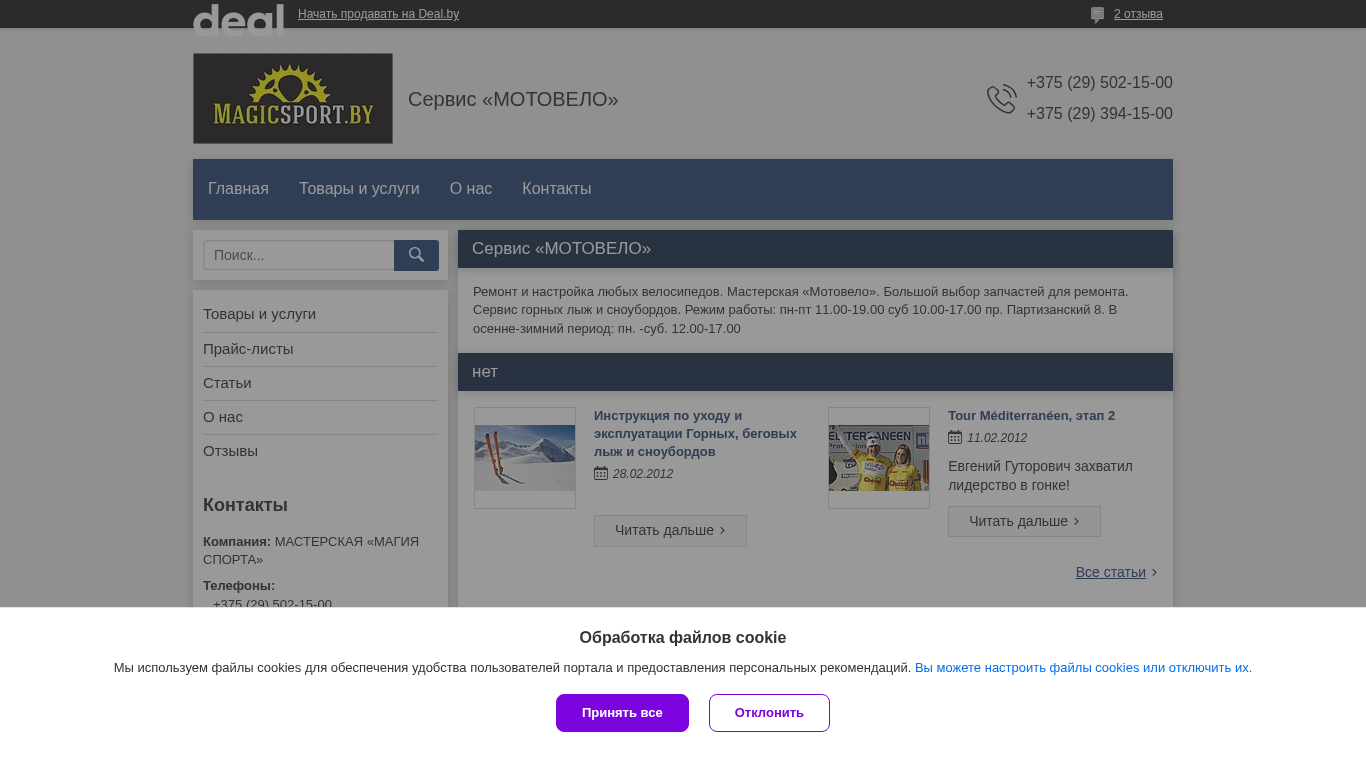Click phone number +375 (29) 502-15-00 in header

coord(1099,83)
